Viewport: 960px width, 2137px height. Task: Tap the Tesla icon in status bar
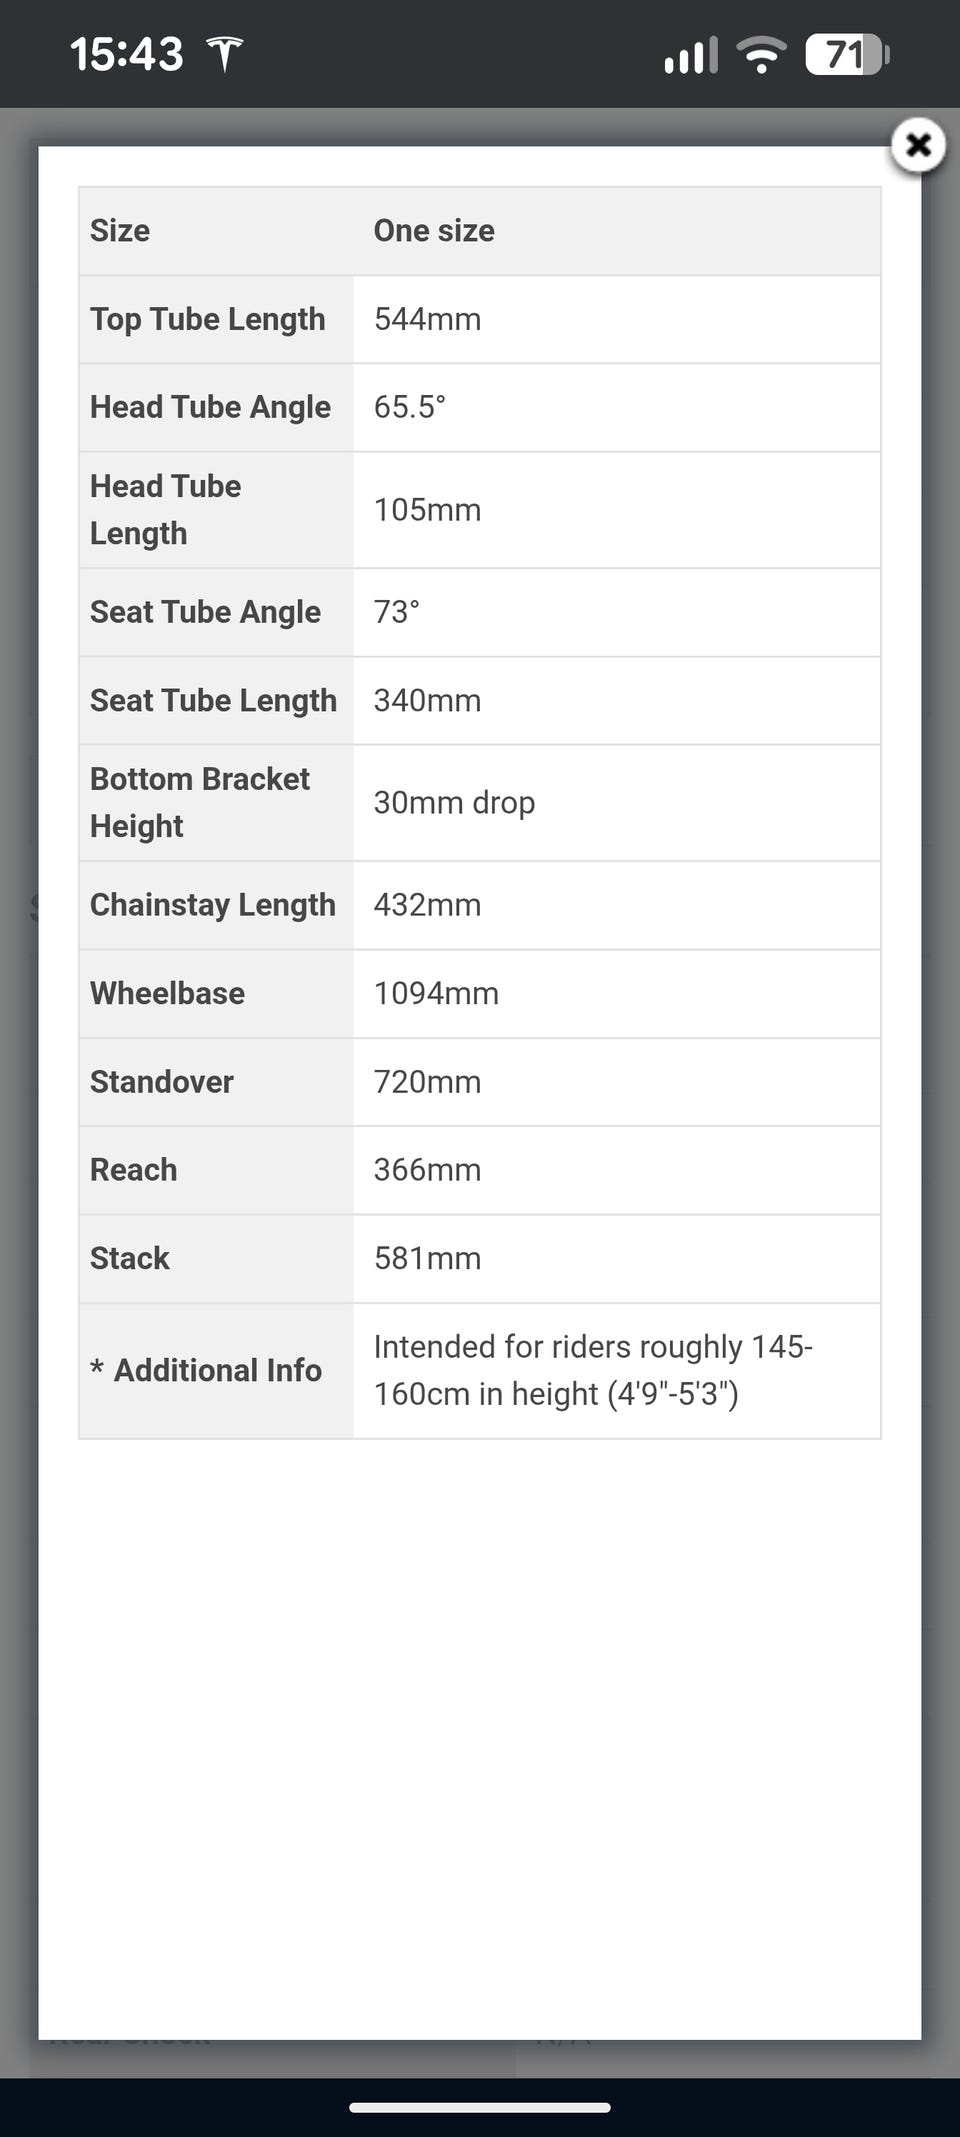click(x=225, y=54)
